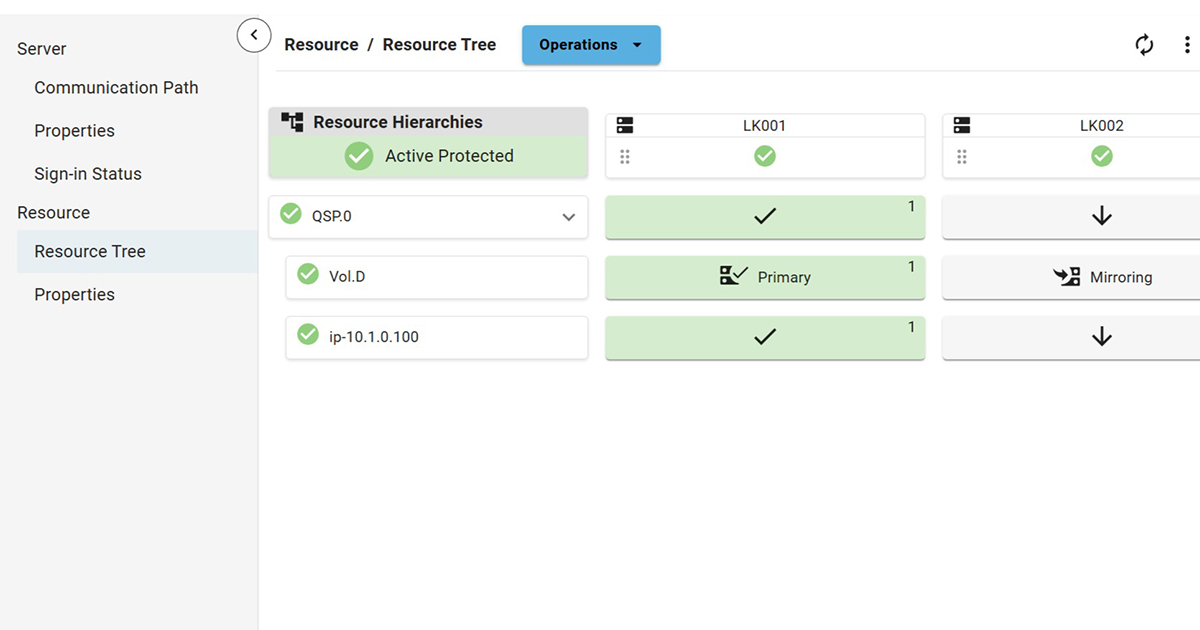The image size is (1200, 630).
Task: Click the refresh icon in the header
Action: tap(1144, 45)
